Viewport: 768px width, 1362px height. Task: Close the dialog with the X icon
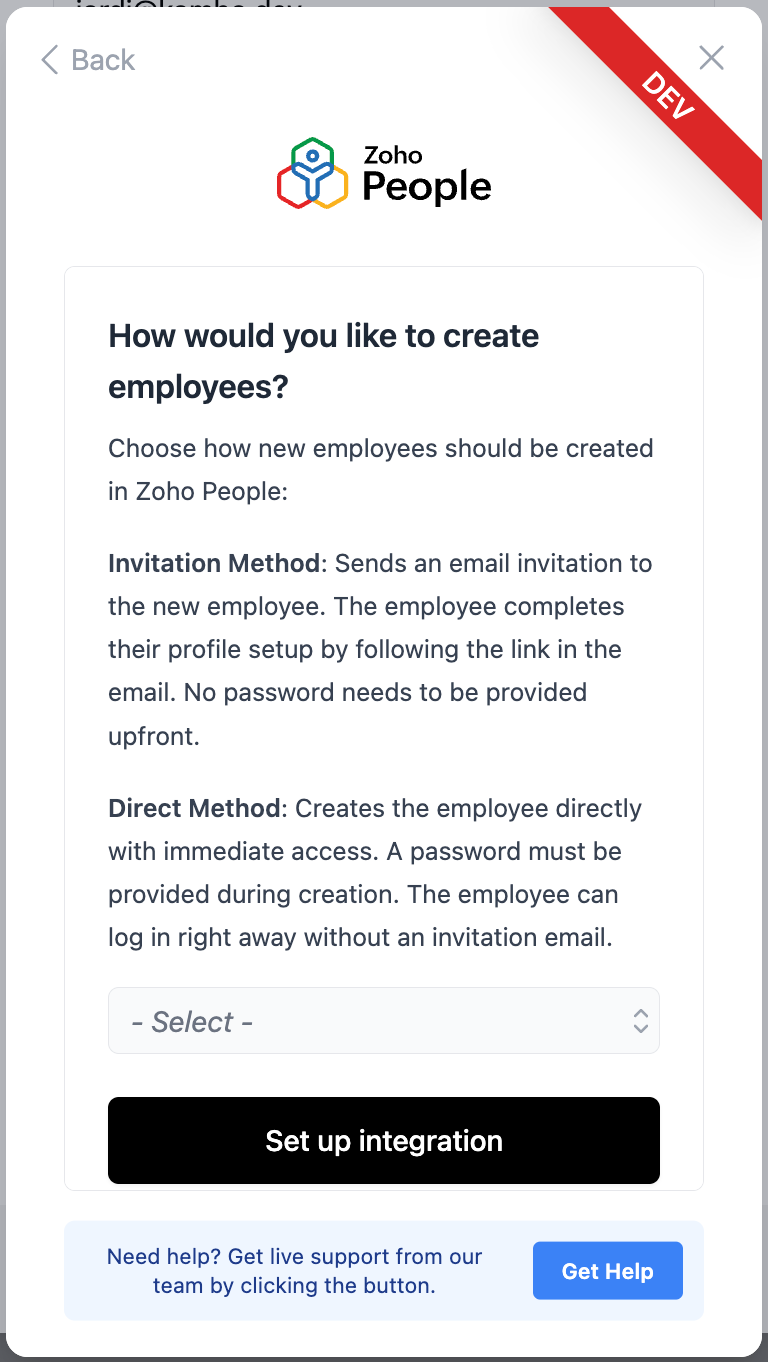tap(711, 58)
